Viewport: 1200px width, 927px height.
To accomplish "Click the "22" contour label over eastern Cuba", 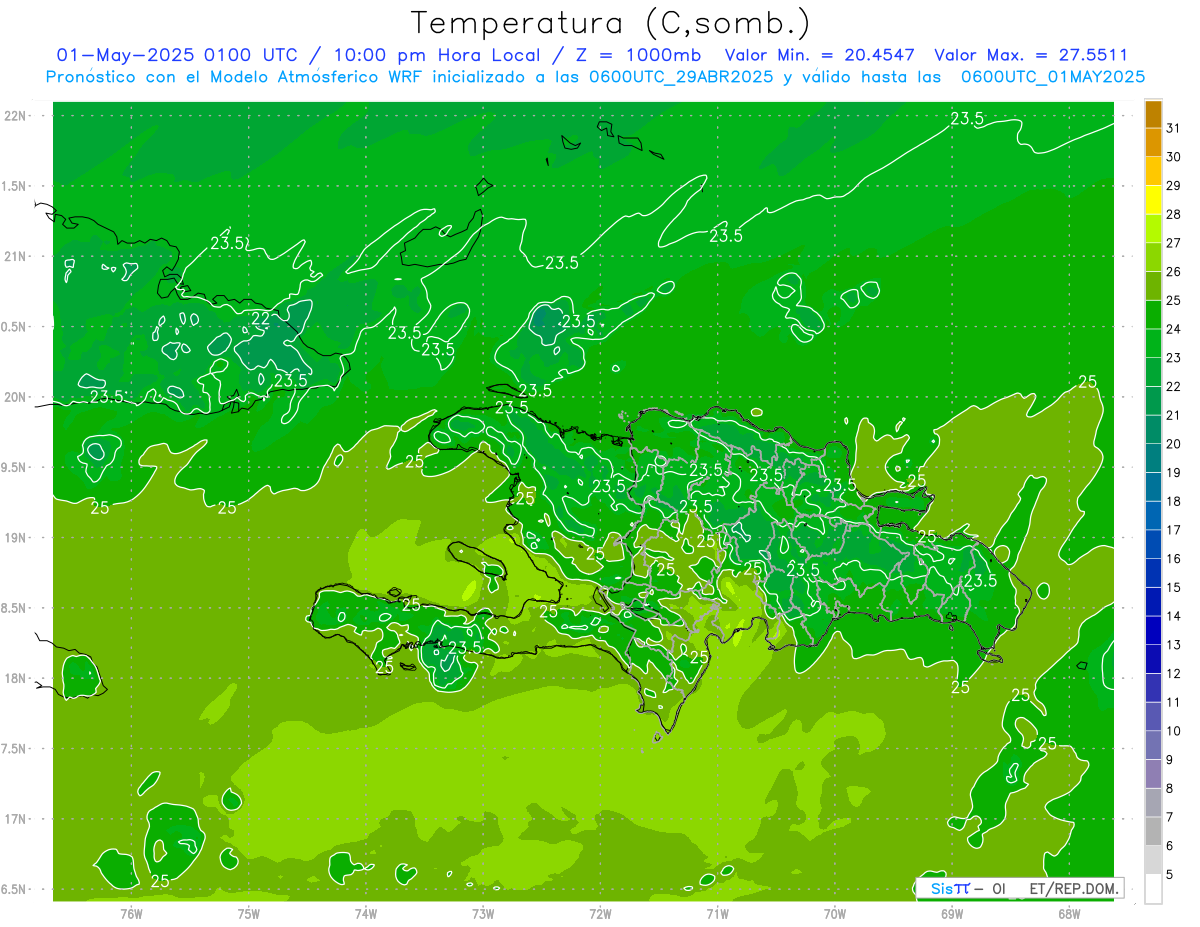I will 260,319.
